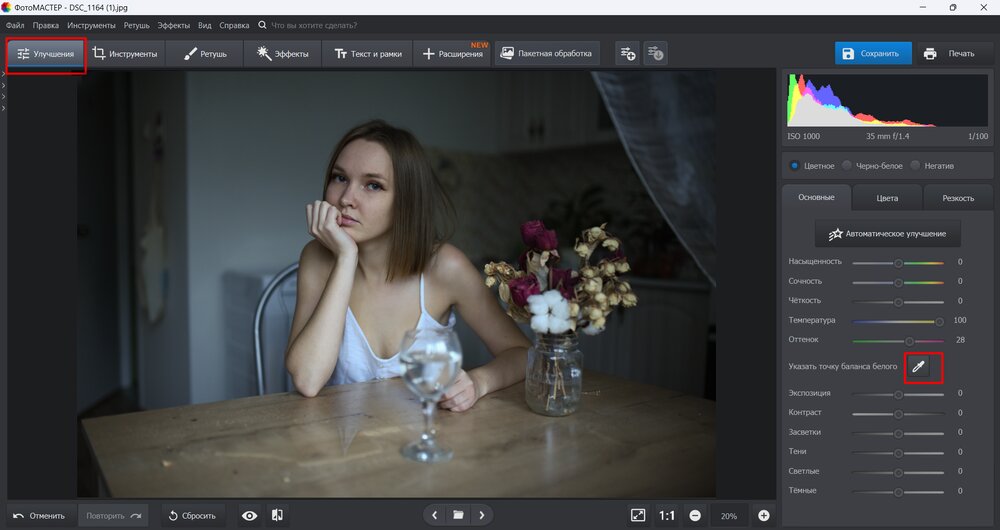Image resolution: width=1000 pixels, height=530 pixels.
Task: Switch to the Резкость tab
Action: click(x=957, y=198)
